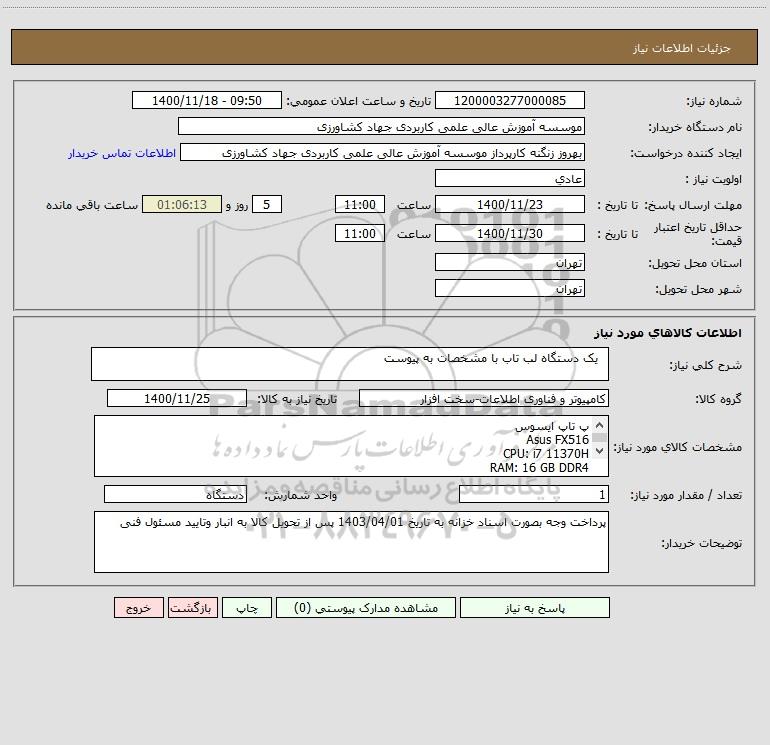Click remaining time countdown 01:06:13
Viewport: 770px width, 745px height.
(x=182, y=204)
